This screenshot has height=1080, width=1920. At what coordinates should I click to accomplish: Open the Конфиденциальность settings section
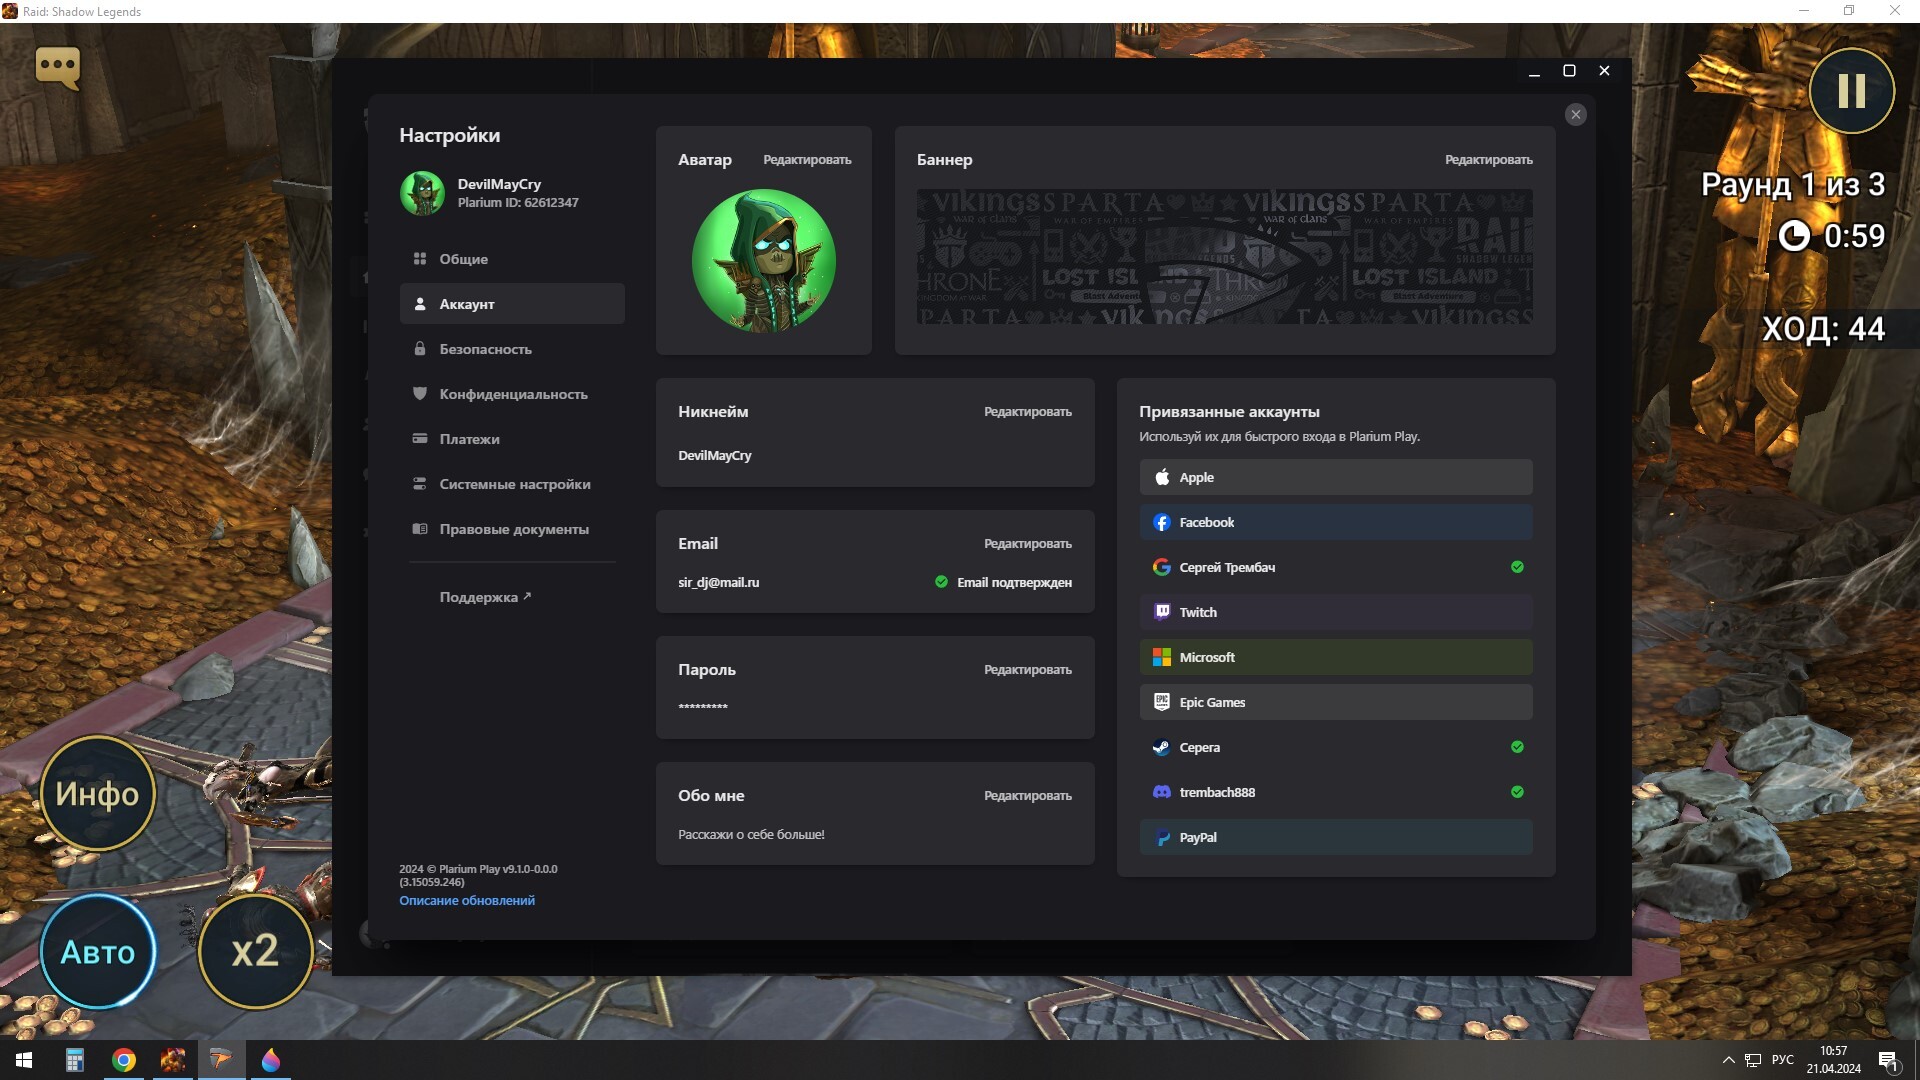pos(512,394)
